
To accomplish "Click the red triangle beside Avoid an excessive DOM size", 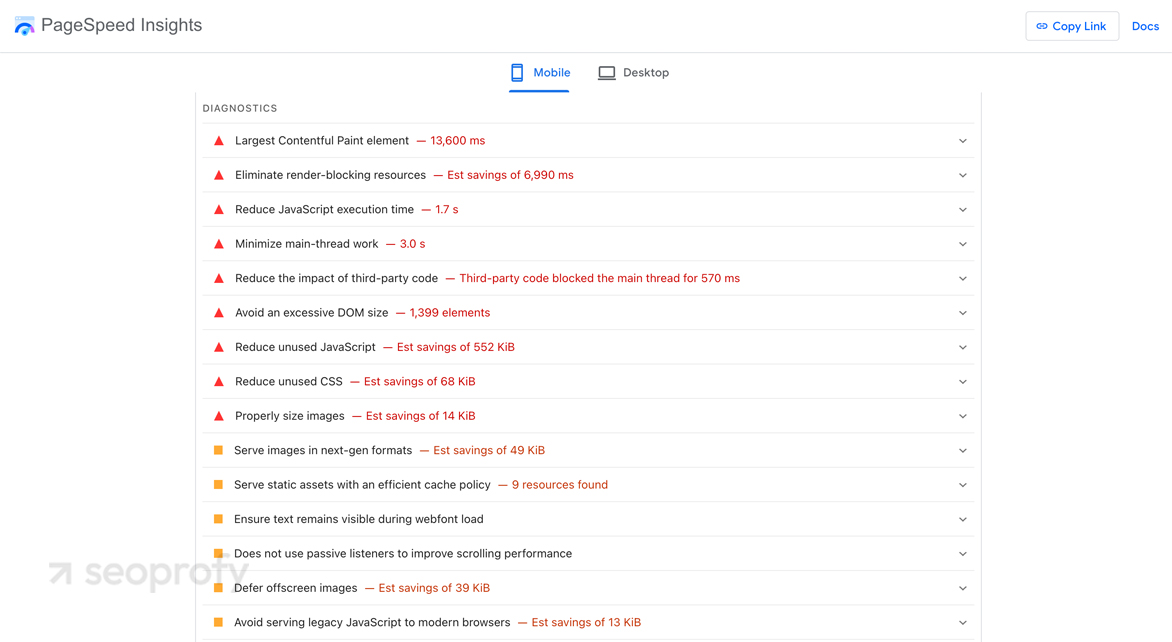I will tap(219, 312).
